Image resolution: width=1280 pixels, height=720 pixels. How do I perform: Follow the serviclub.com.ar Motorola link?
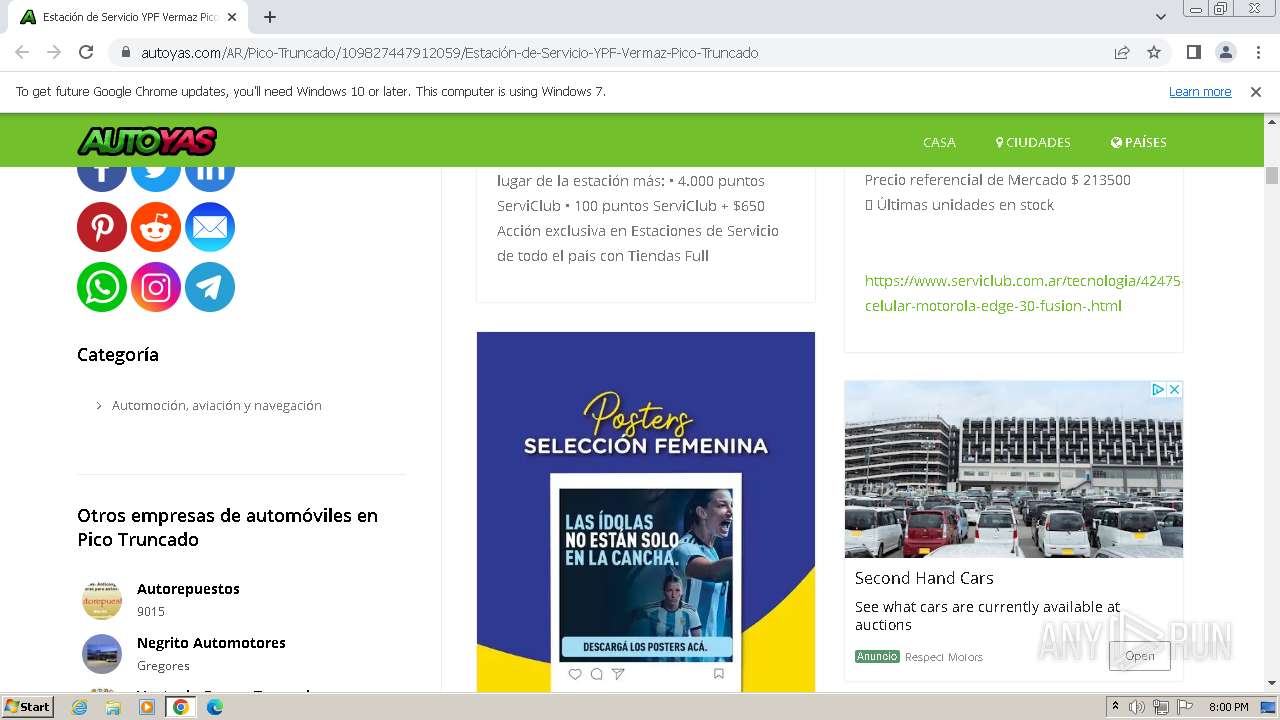(1024, 293)
